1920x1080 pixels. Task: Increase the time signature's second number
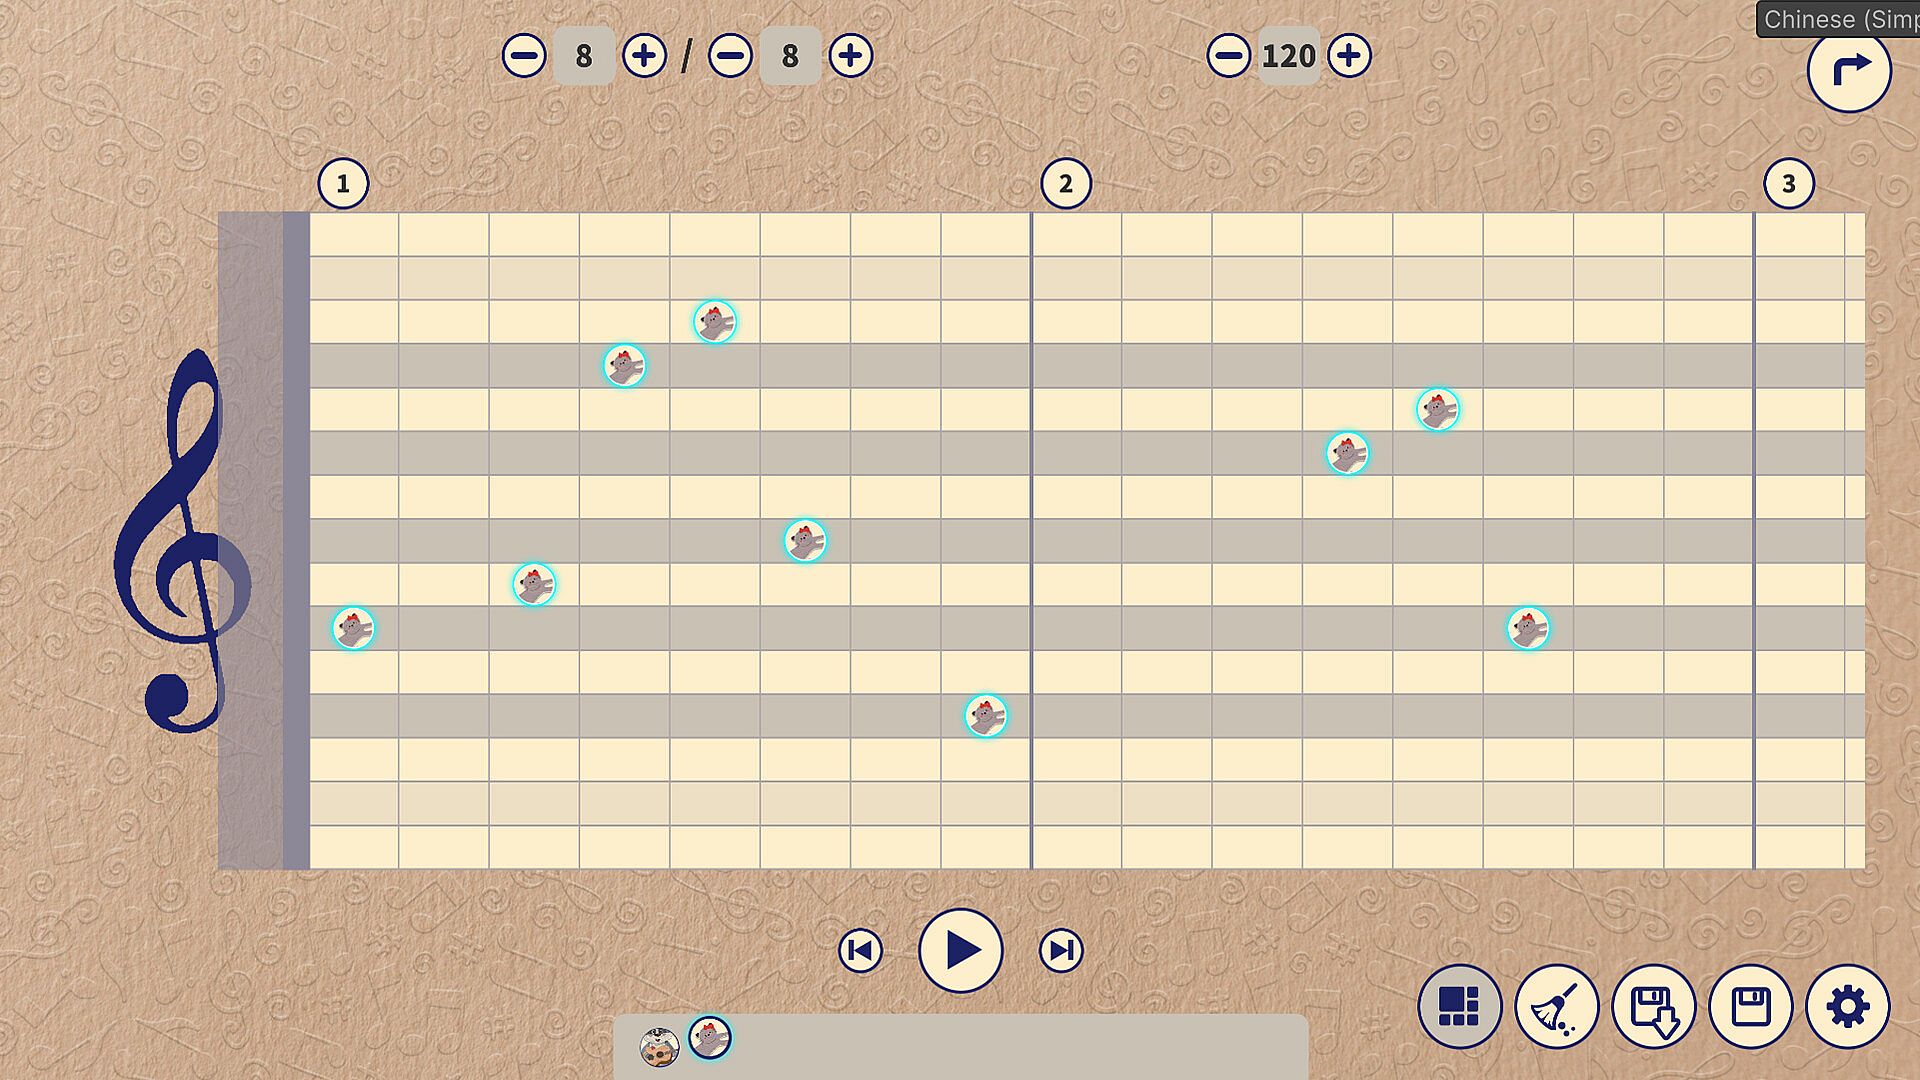851,55
